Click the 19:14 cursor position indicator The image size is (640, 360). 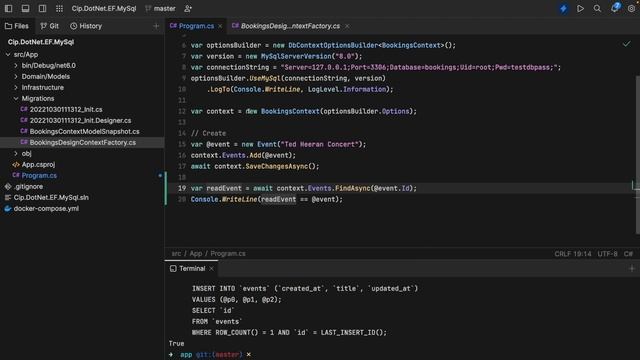coord(582,254)
